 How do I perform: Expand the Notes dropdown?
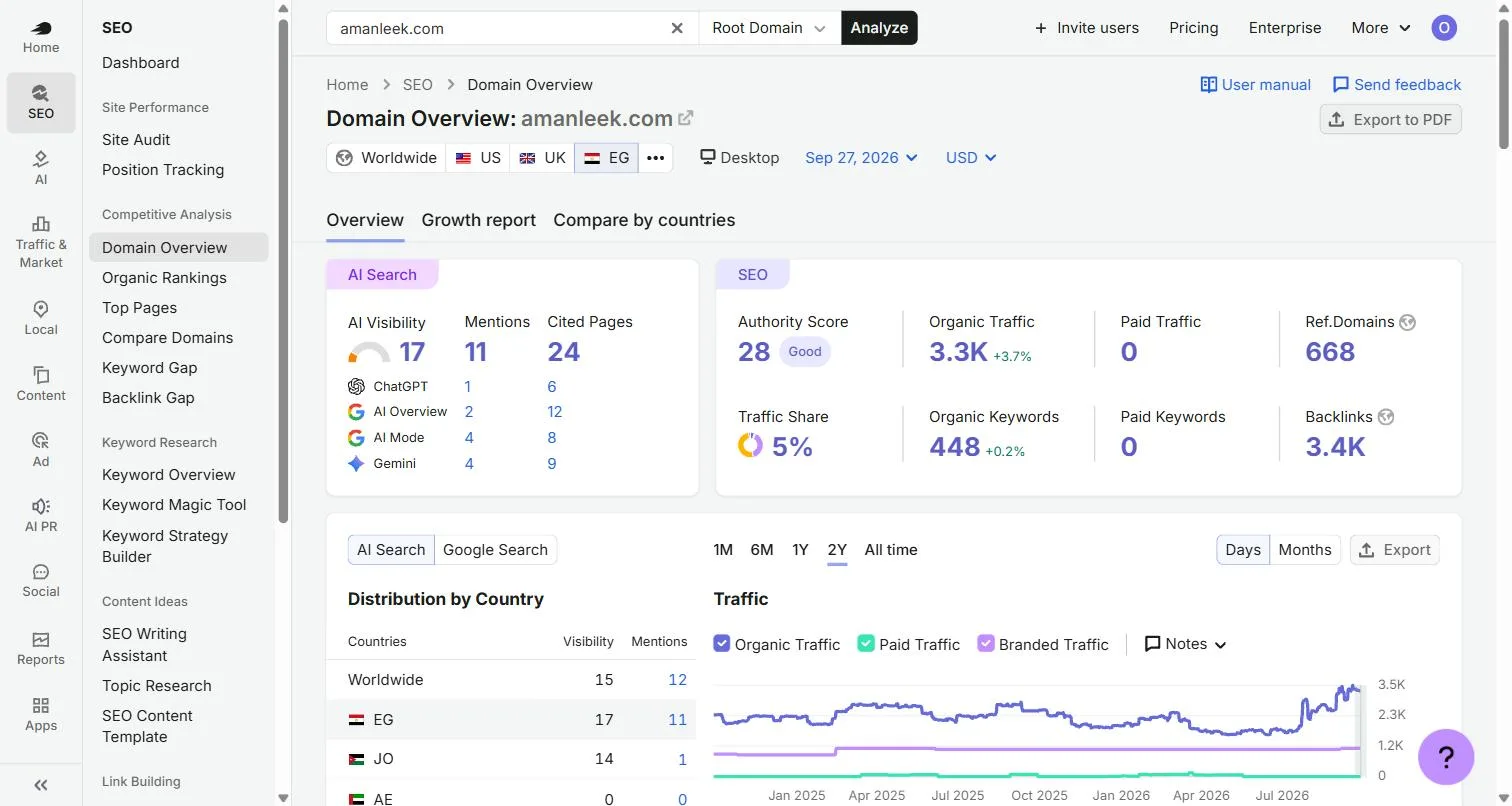(1185, 644)
